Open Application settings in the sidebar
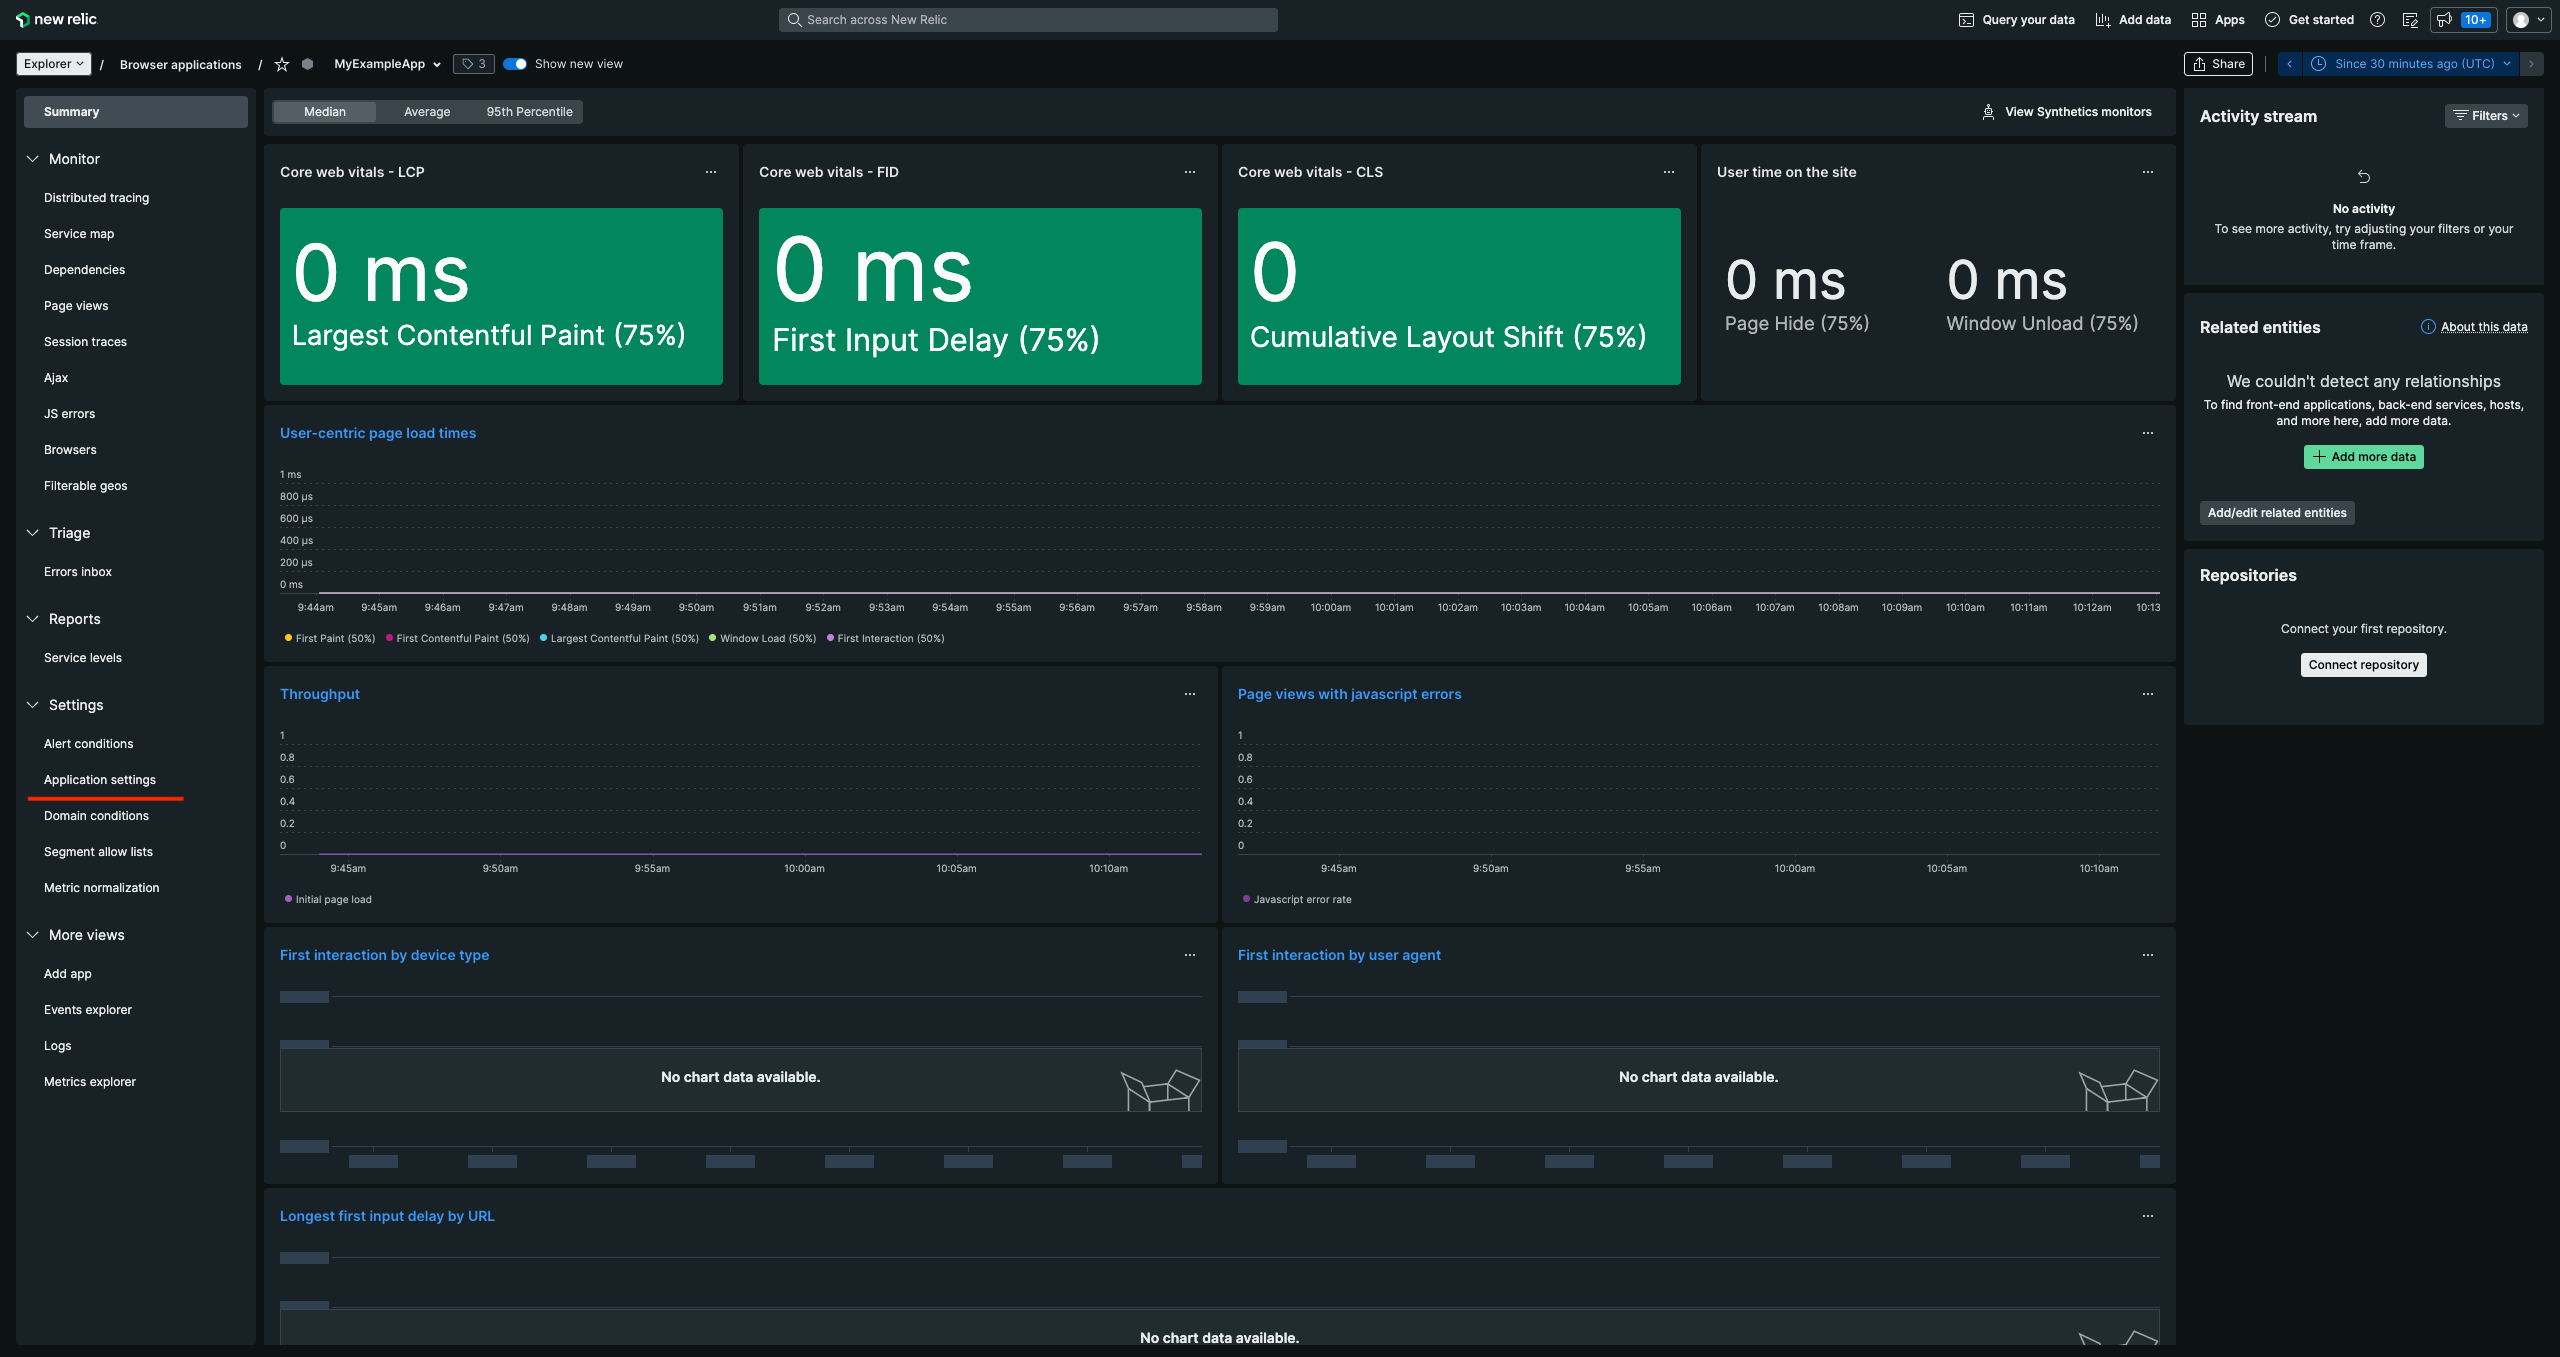Viewport: 2560px width, 1357px height. (x=100, y=780)
